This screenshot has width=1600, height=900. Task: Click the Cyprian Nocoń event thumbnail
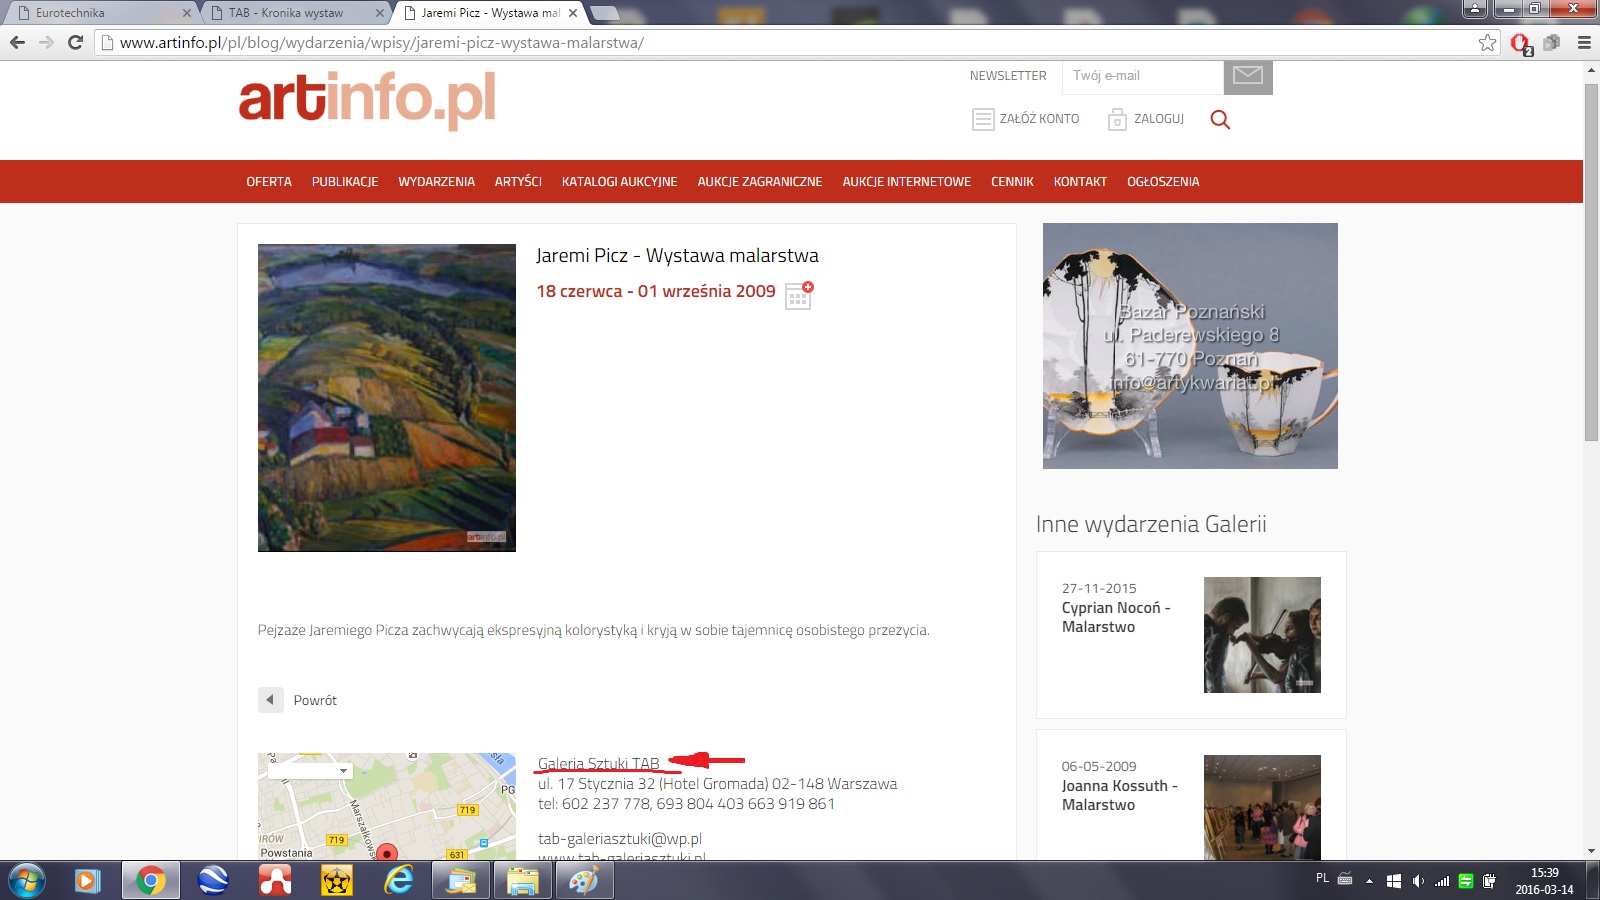pyautogui.click(x=1262, y=635)
